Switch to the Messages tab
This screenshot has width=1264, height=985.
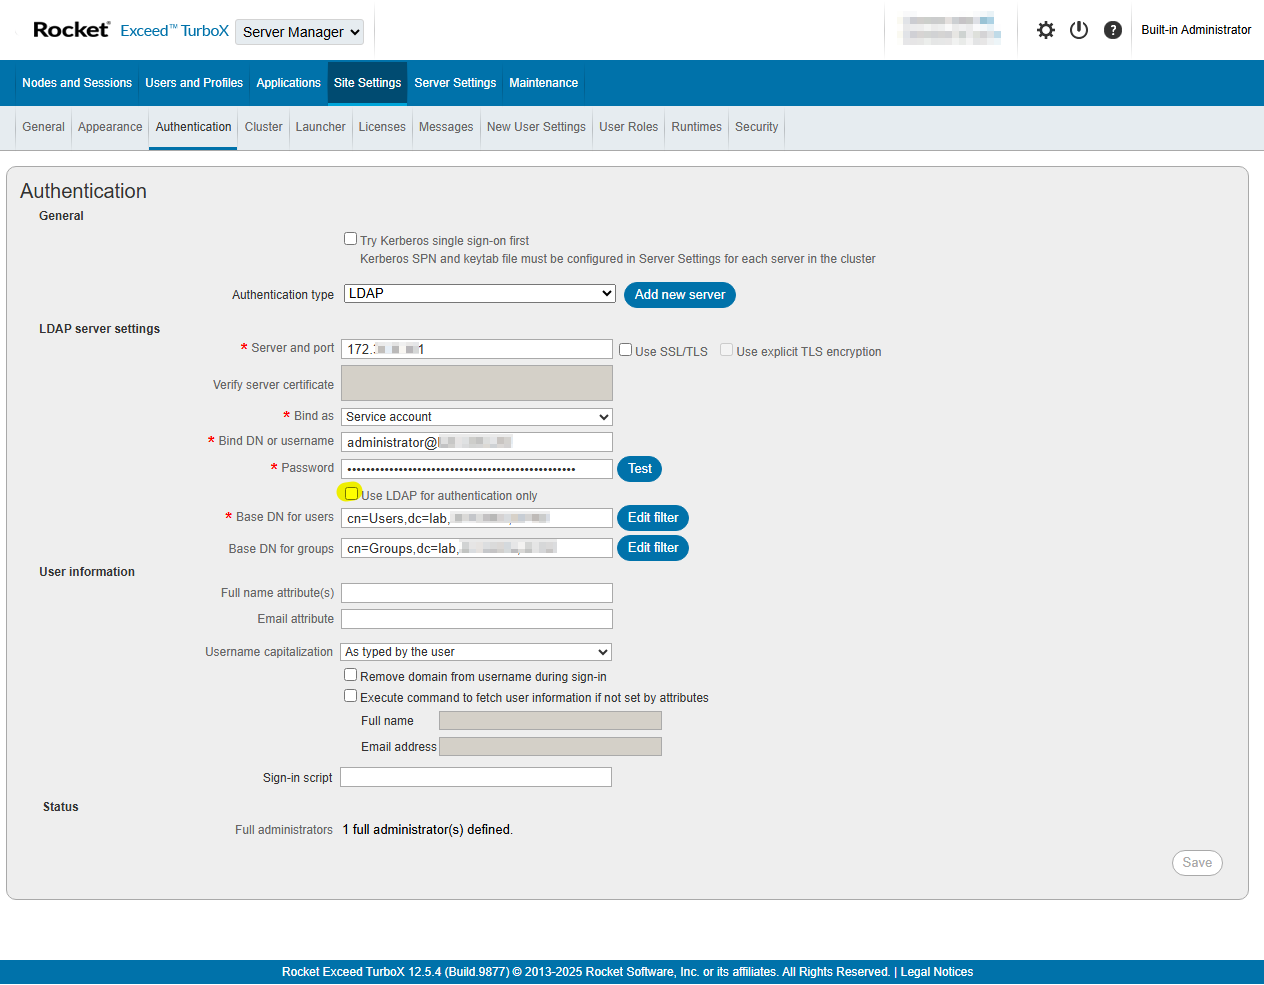pyautogui.click(x=446, y=127)
